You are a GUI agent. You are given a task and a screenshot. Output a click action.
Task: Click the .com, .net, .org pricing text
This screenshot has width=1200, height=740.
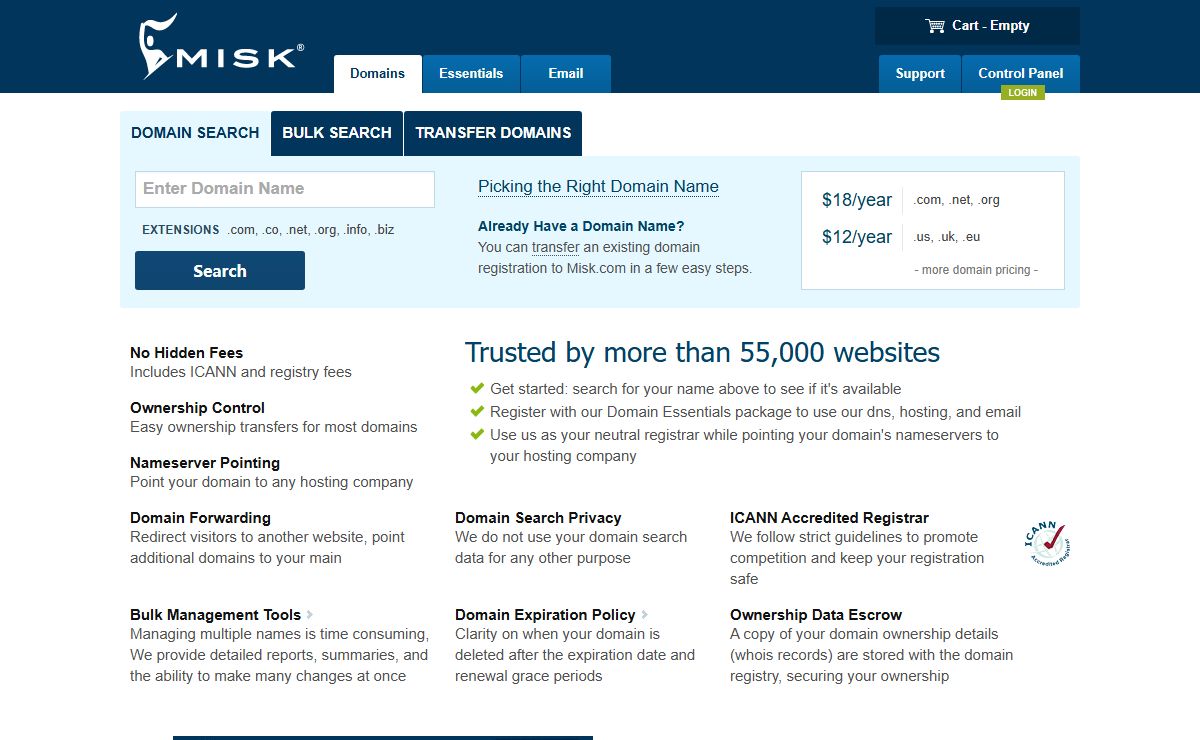coord(957,200)
